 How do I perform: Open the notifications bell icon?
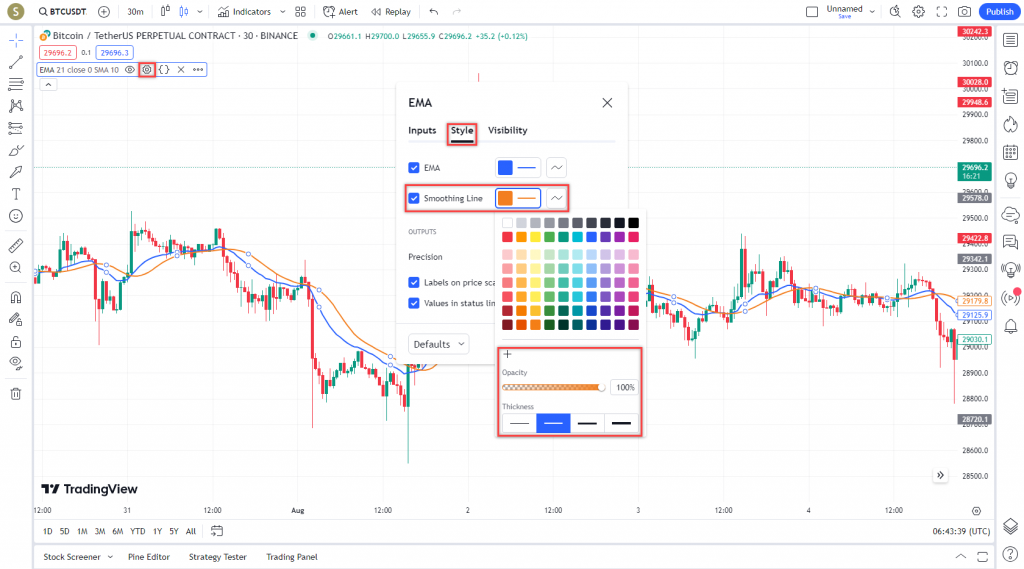pyautogui.click(x=1010, y=326)
